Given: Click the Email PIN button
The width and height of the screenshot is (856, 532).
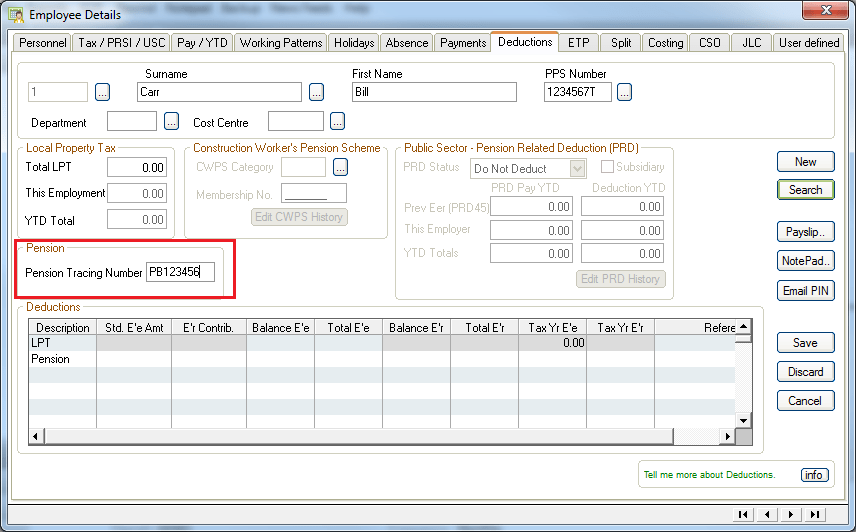Looking at the screenshot, I should (x=806, y=290).
